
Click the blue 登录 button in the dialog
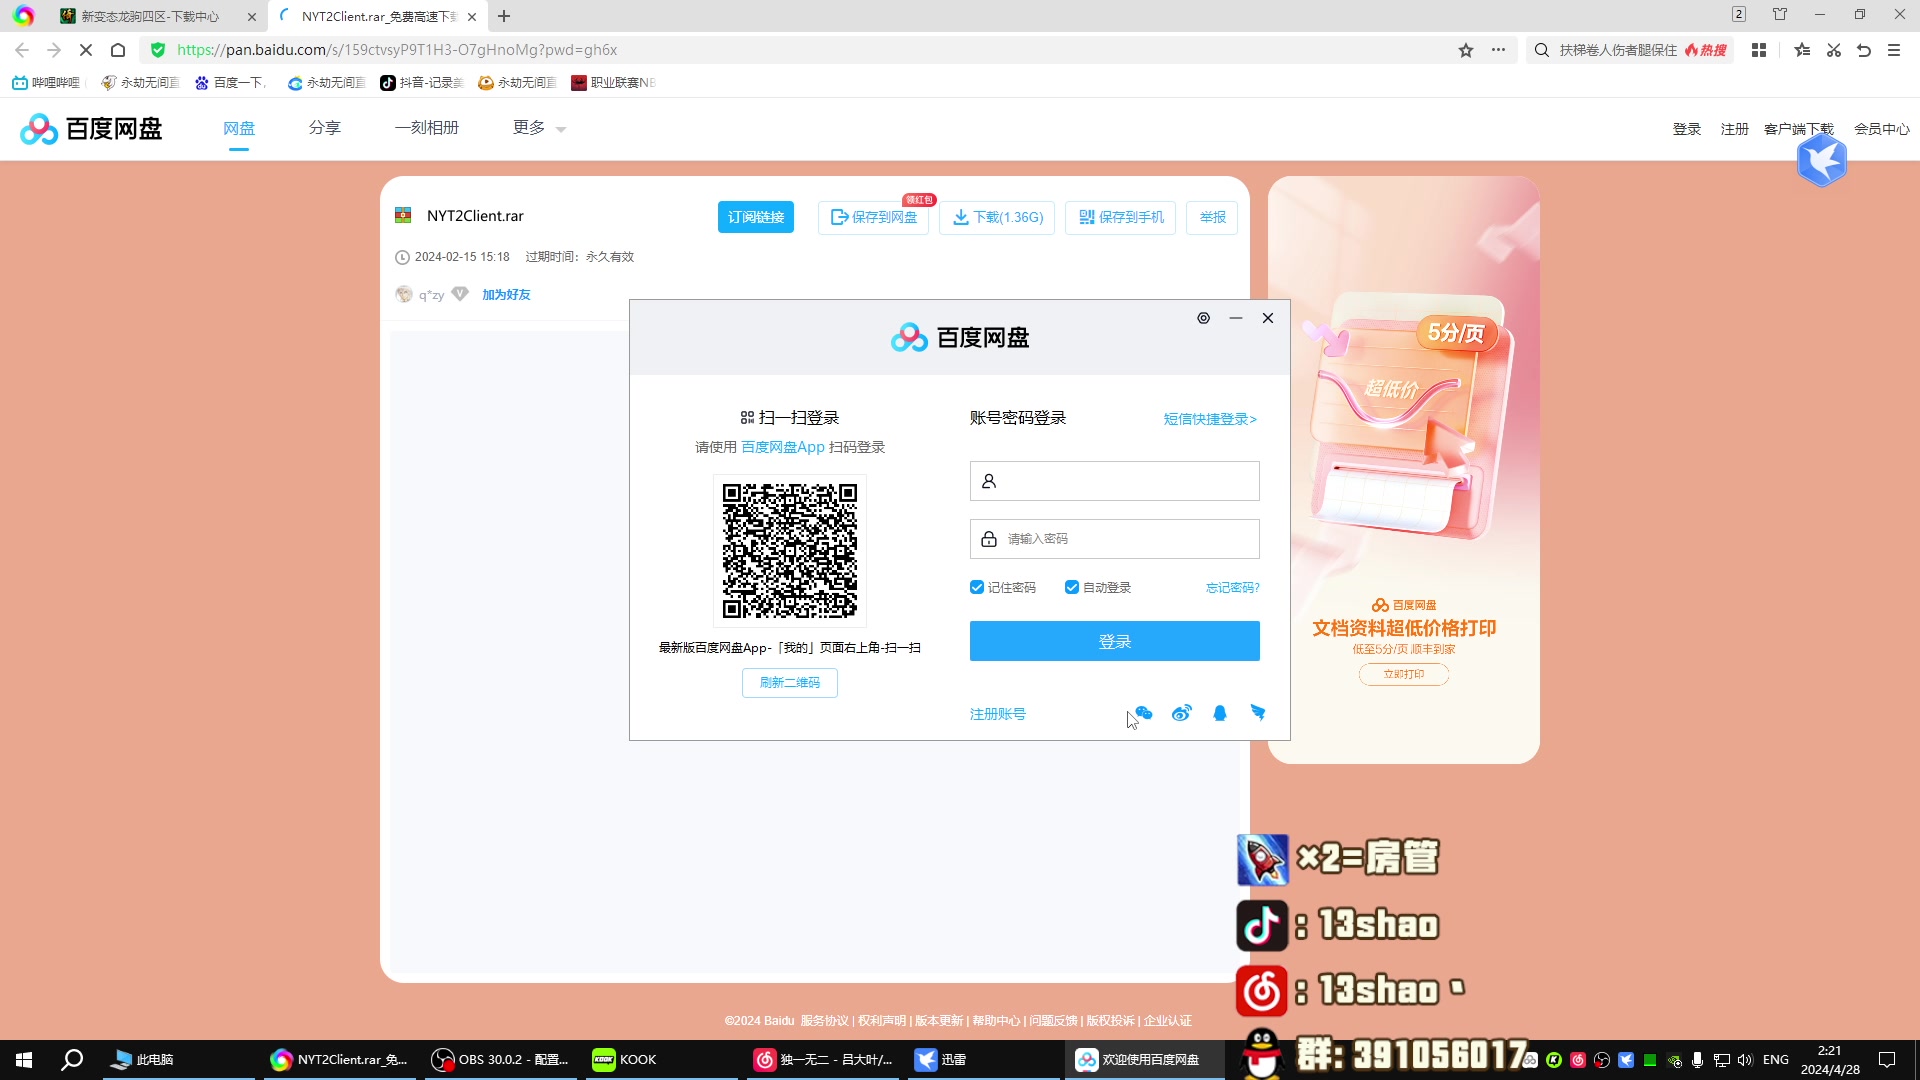point(1115,641)
